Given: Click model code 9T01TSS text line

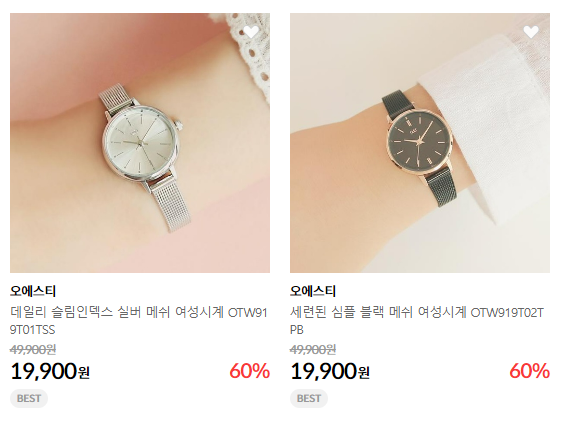Looking at the screenshot, I should [33, 330].
